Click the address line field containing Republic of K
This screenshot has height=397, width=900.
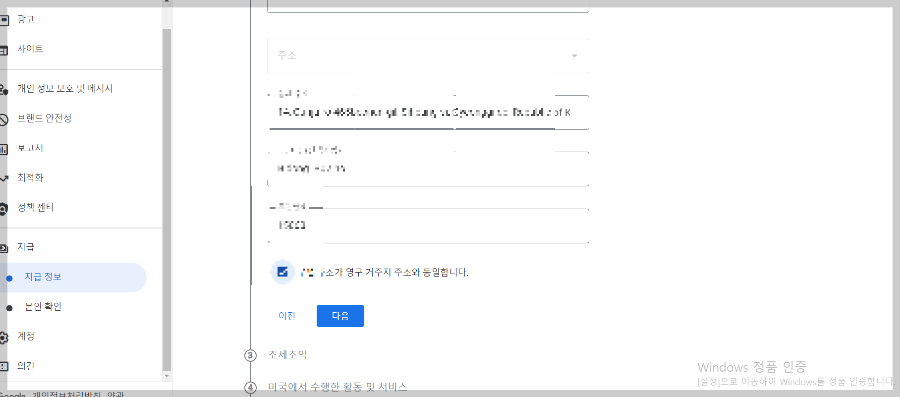[428, 112]
